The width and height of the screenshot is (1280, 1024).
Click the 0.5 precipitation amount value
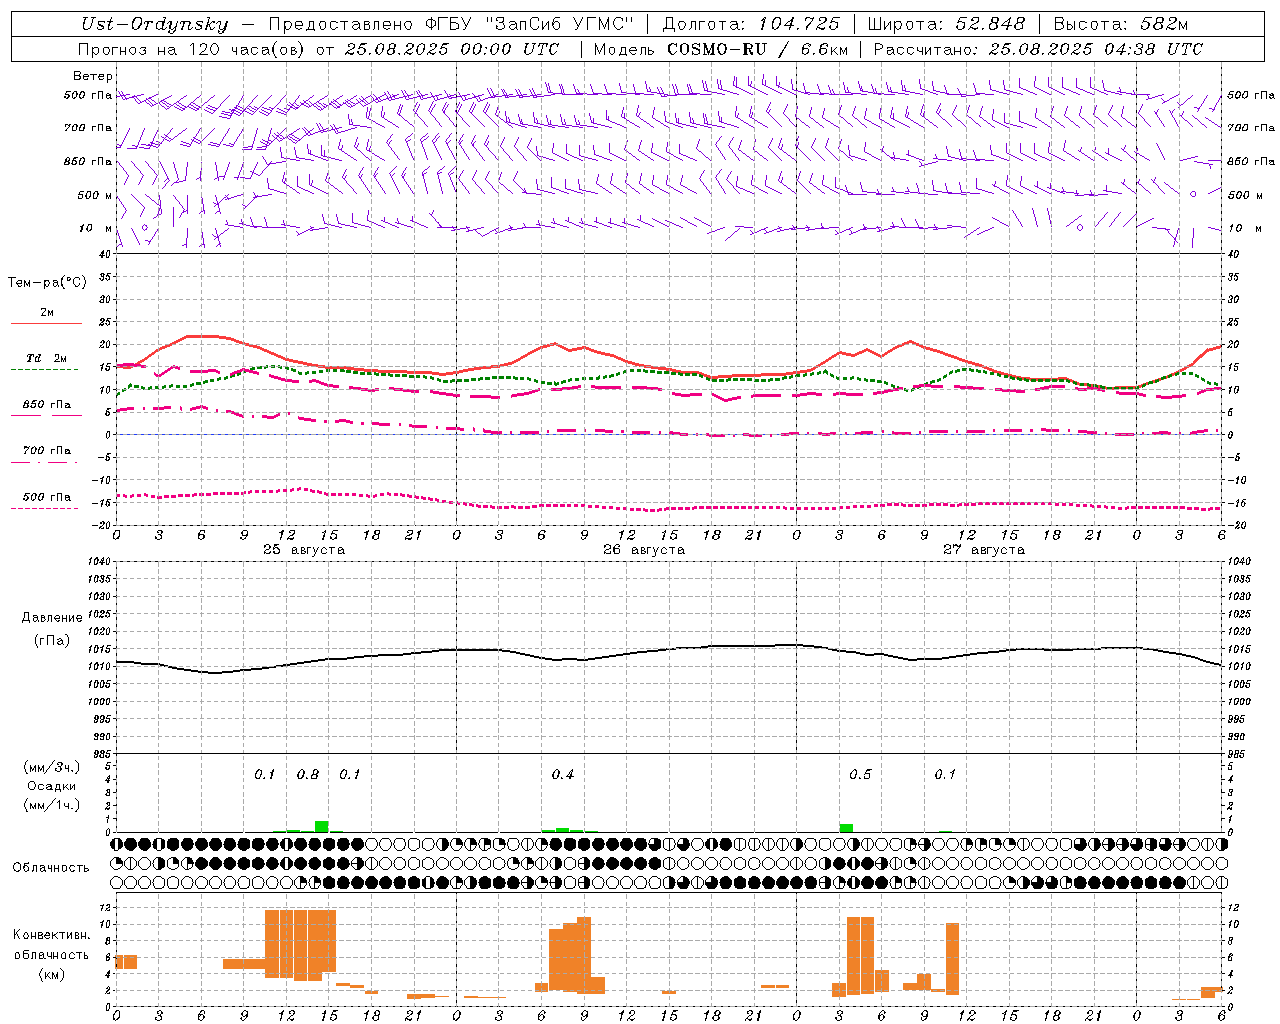(x=860, y=775)
